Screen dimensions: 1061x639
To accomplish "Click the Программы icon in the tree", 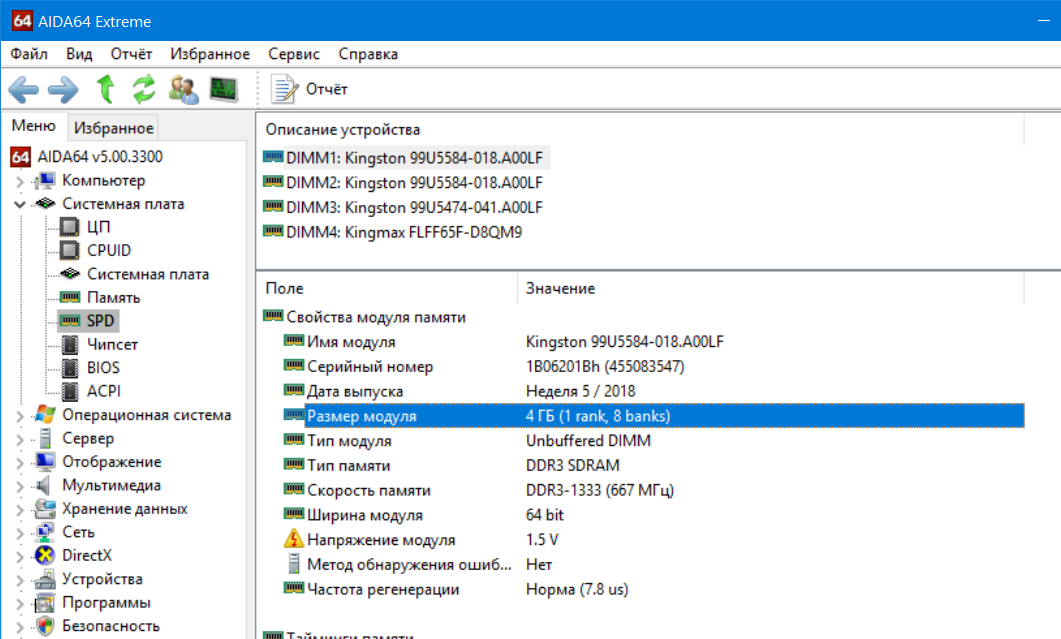I will (45, 602).
